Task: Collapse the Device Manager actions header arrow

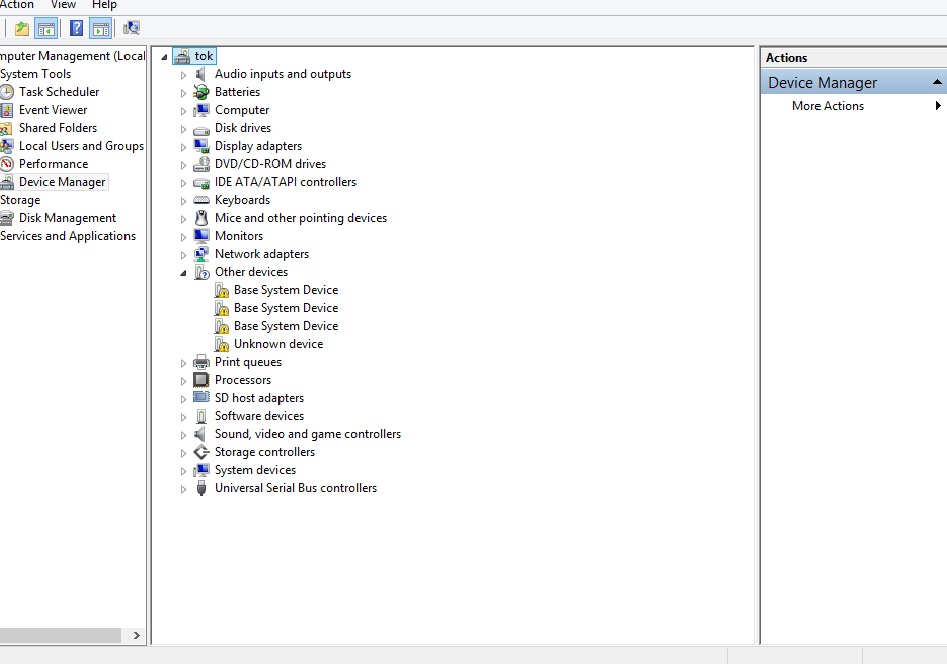Action: [937, 82]
